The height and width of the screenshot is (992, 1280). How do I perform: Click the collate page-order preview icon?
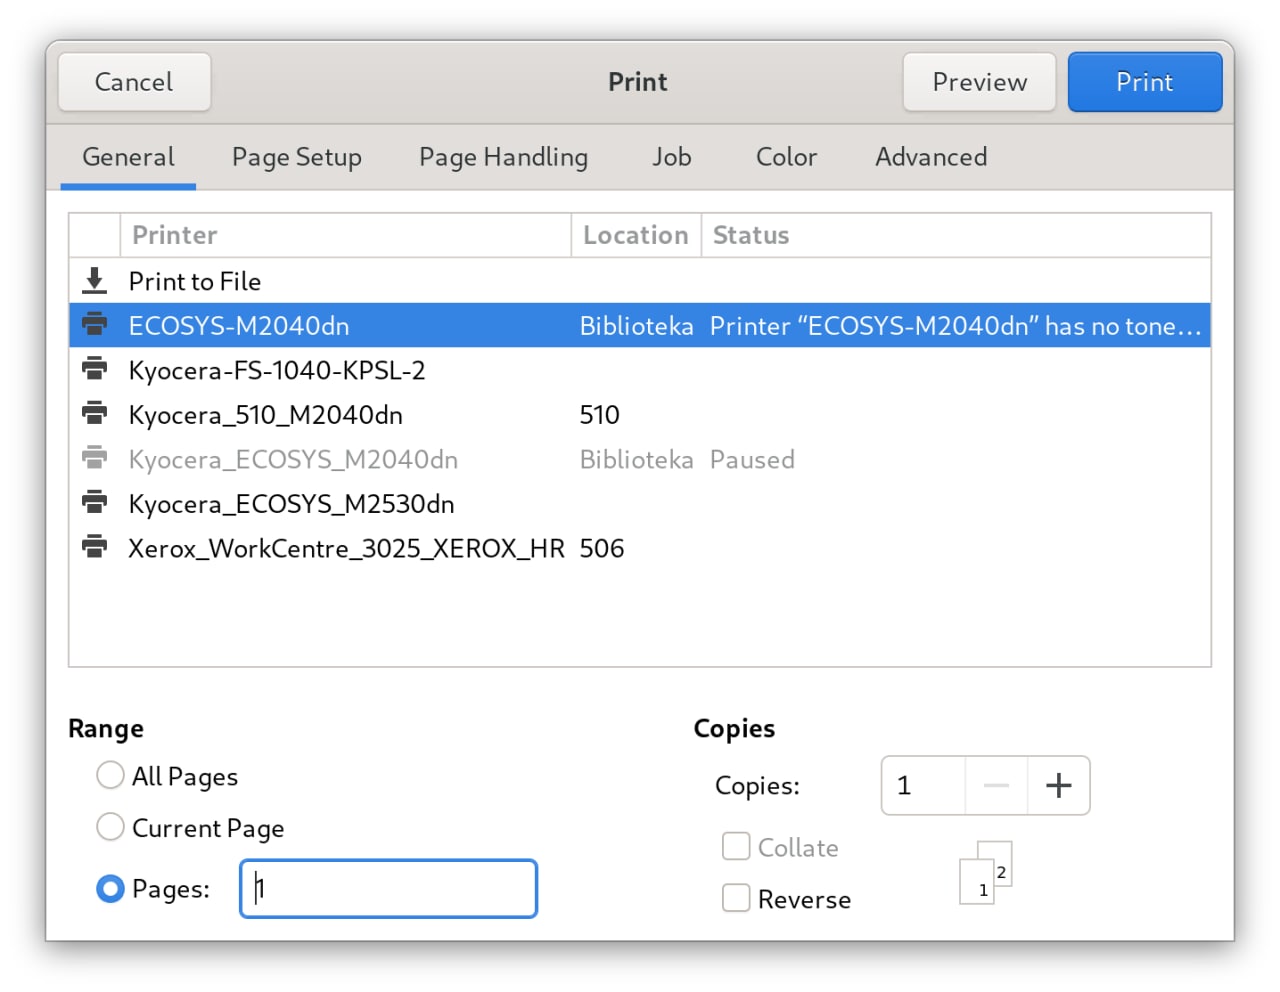coord(986,872)
